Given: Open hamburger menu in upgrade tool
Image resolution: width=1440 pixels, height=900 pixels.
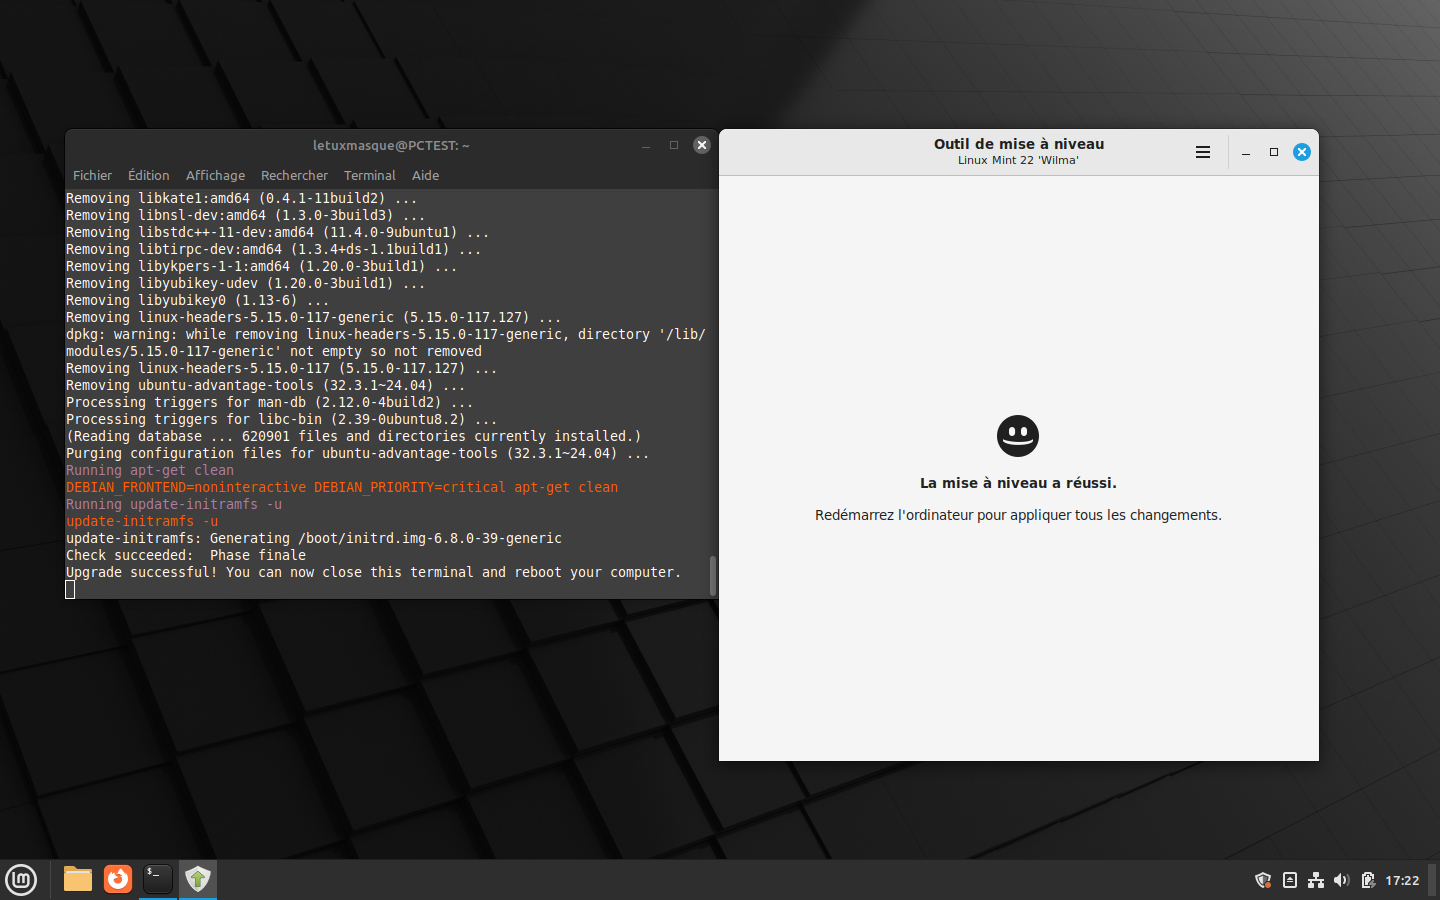Looking at the screenshot, I should click(1203, 152).
